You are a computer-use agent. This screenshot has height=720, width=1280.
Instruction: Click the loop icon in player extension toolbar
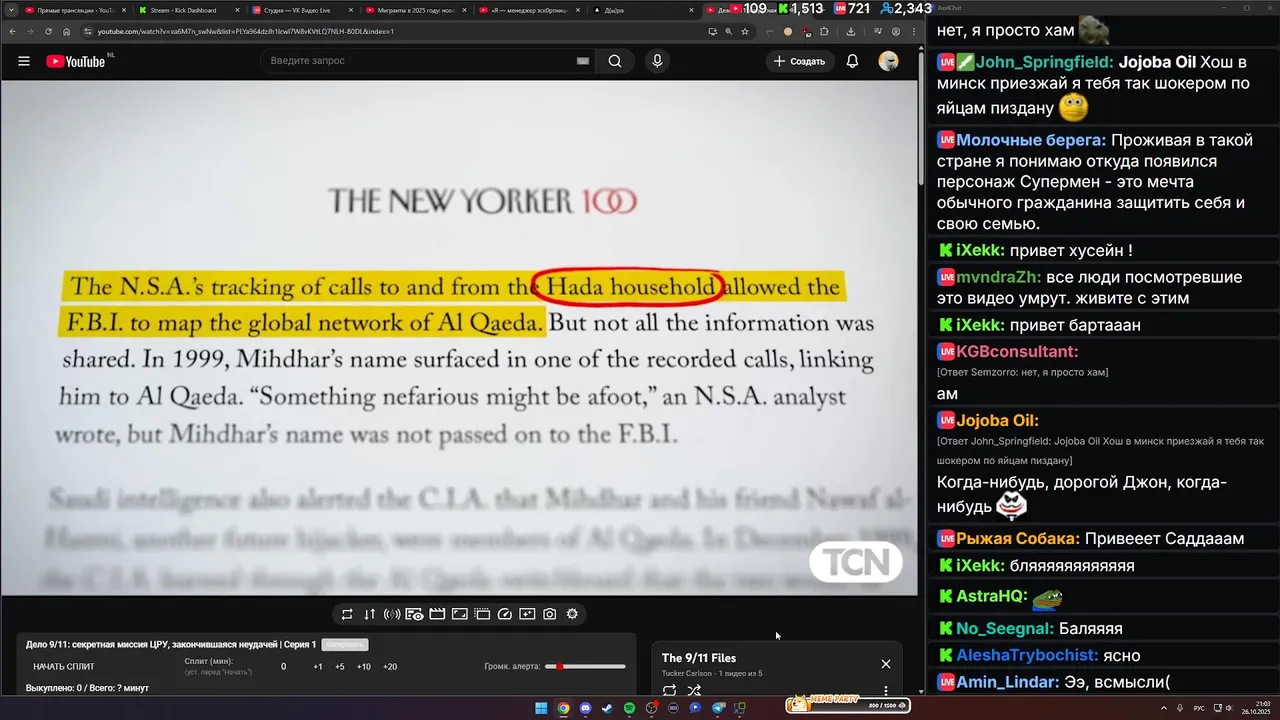coord(347,614)
